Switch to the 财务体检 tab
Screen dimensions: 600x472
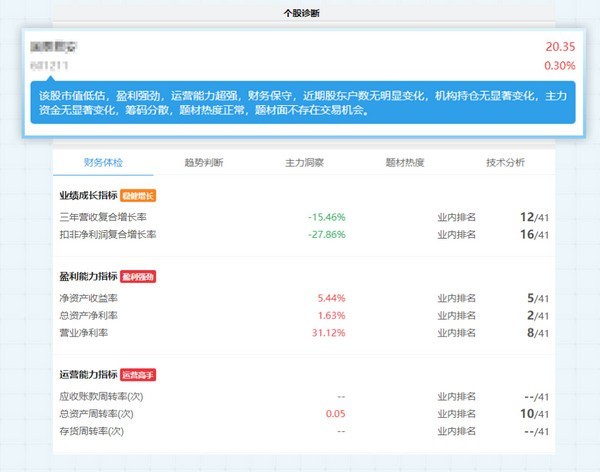click(103, 163)
